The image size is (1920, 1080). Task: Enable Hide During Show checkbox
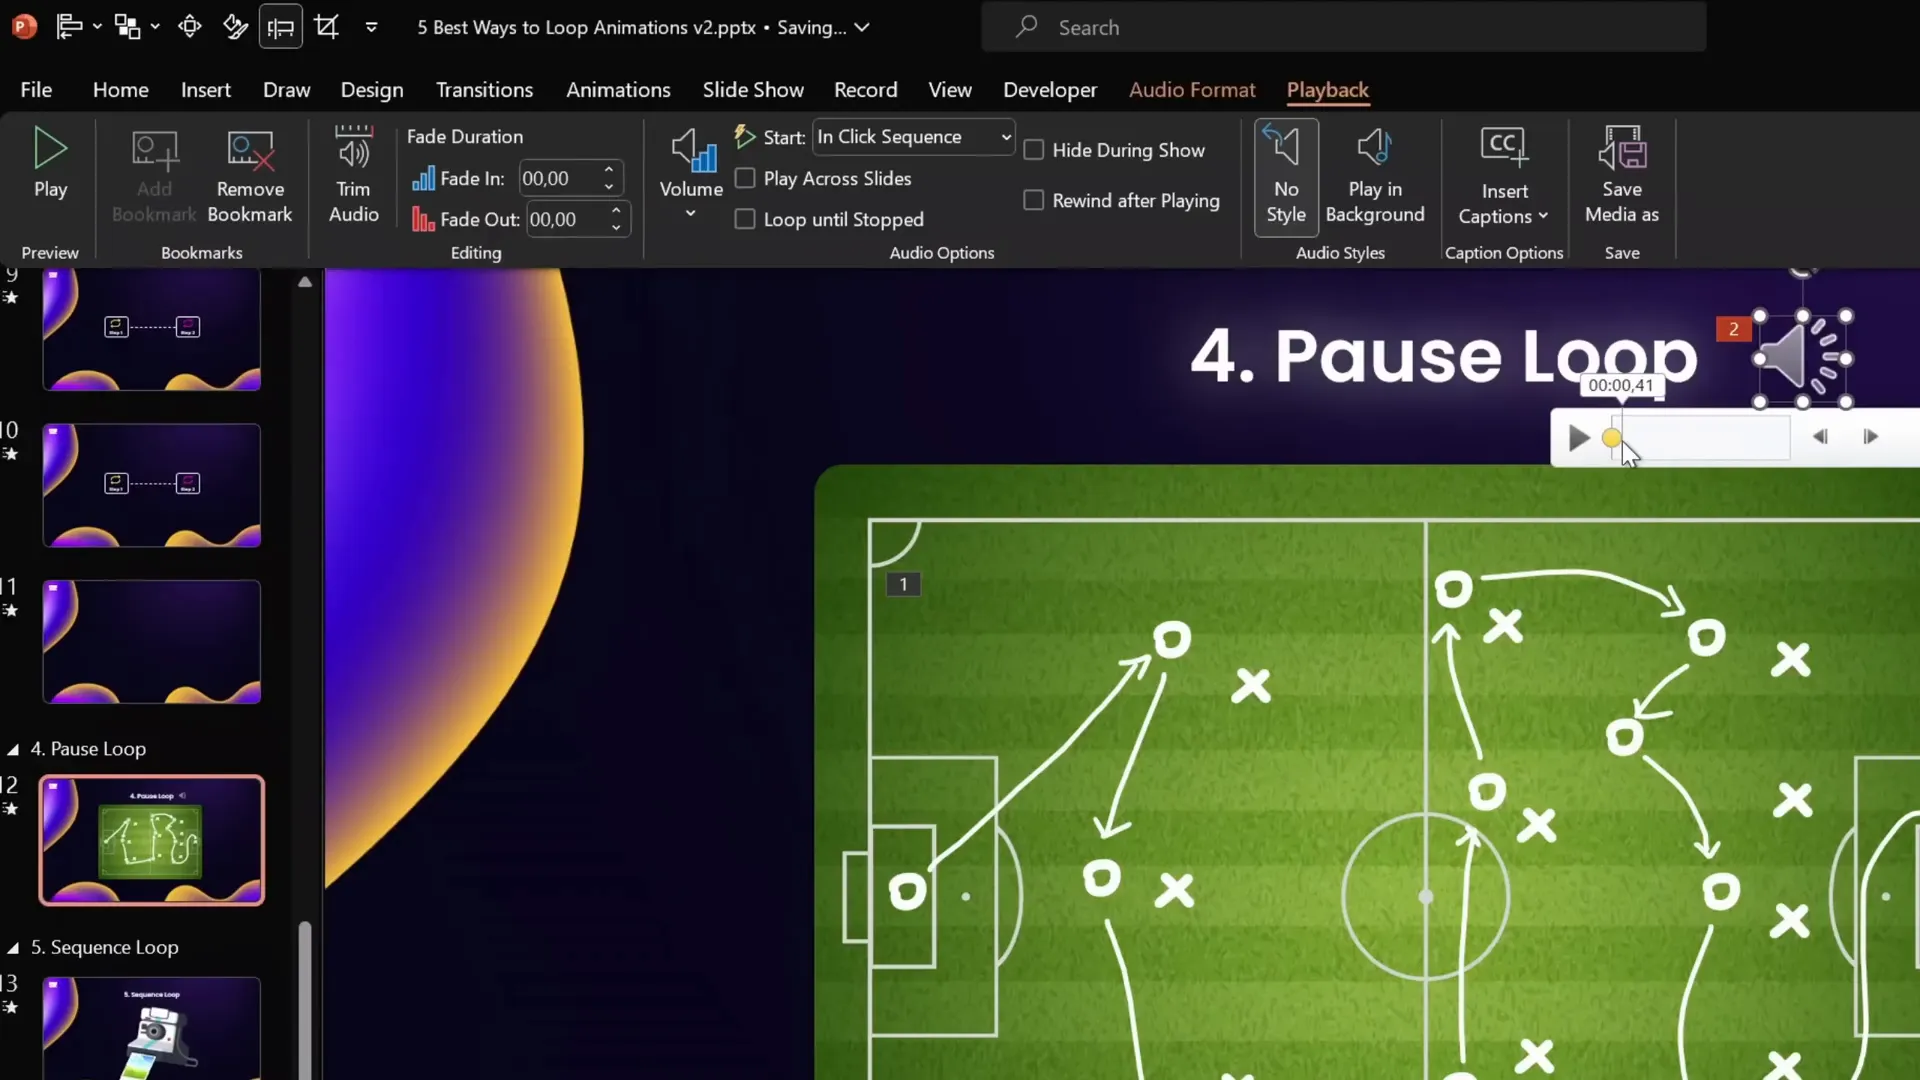click(1034, 150)
